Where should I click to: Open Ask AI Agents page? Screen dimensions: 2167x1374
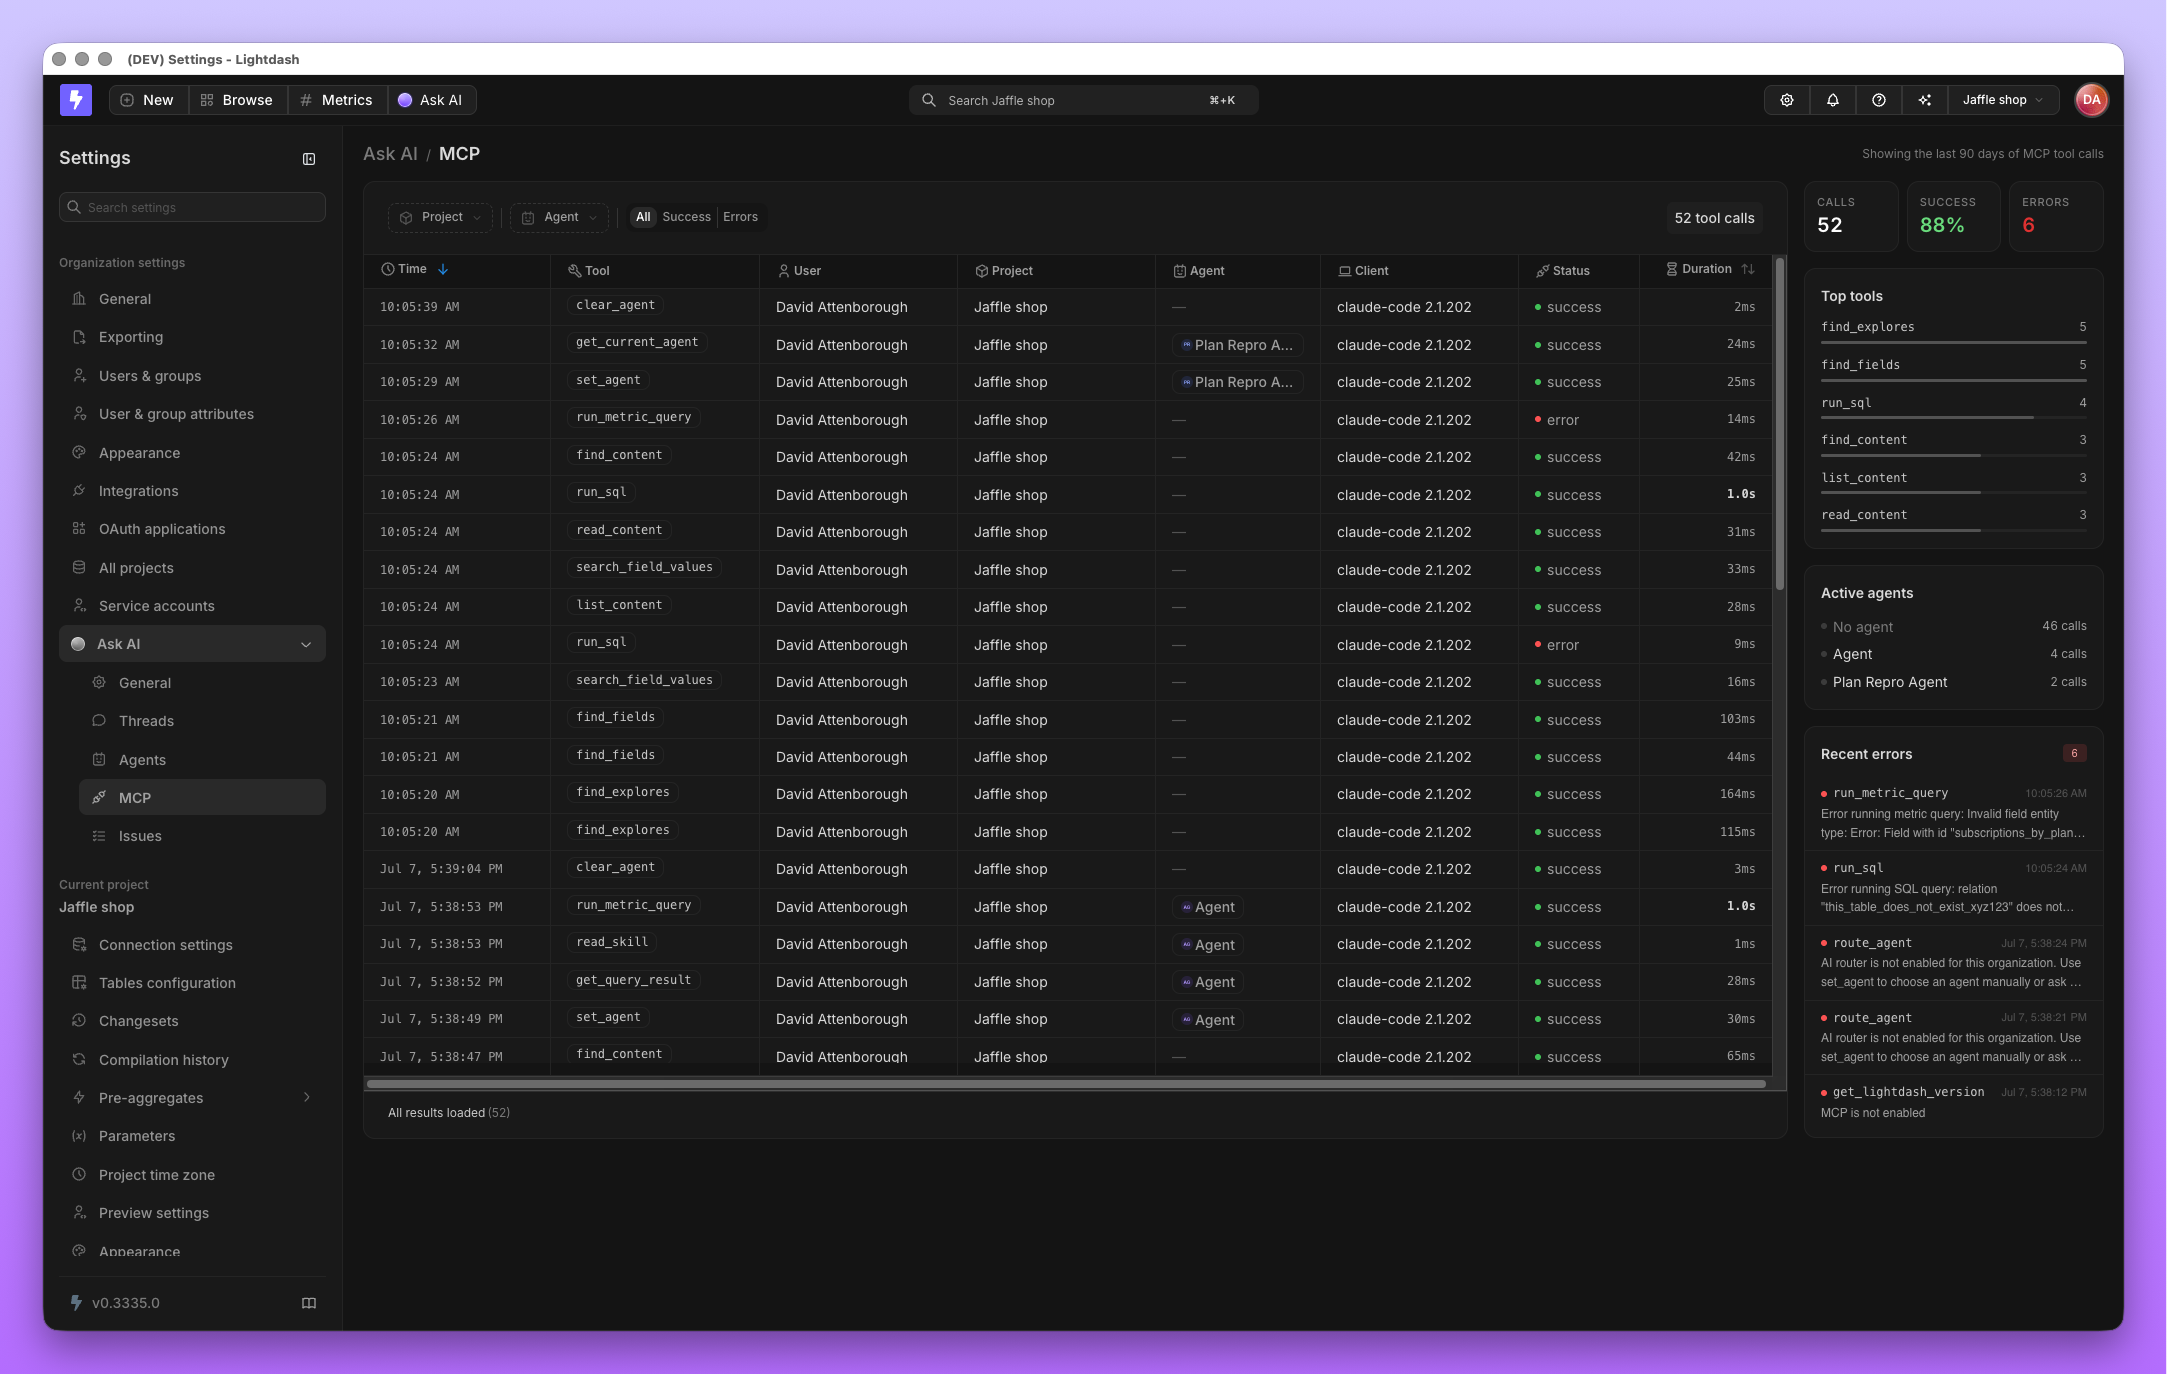(202, 760)
